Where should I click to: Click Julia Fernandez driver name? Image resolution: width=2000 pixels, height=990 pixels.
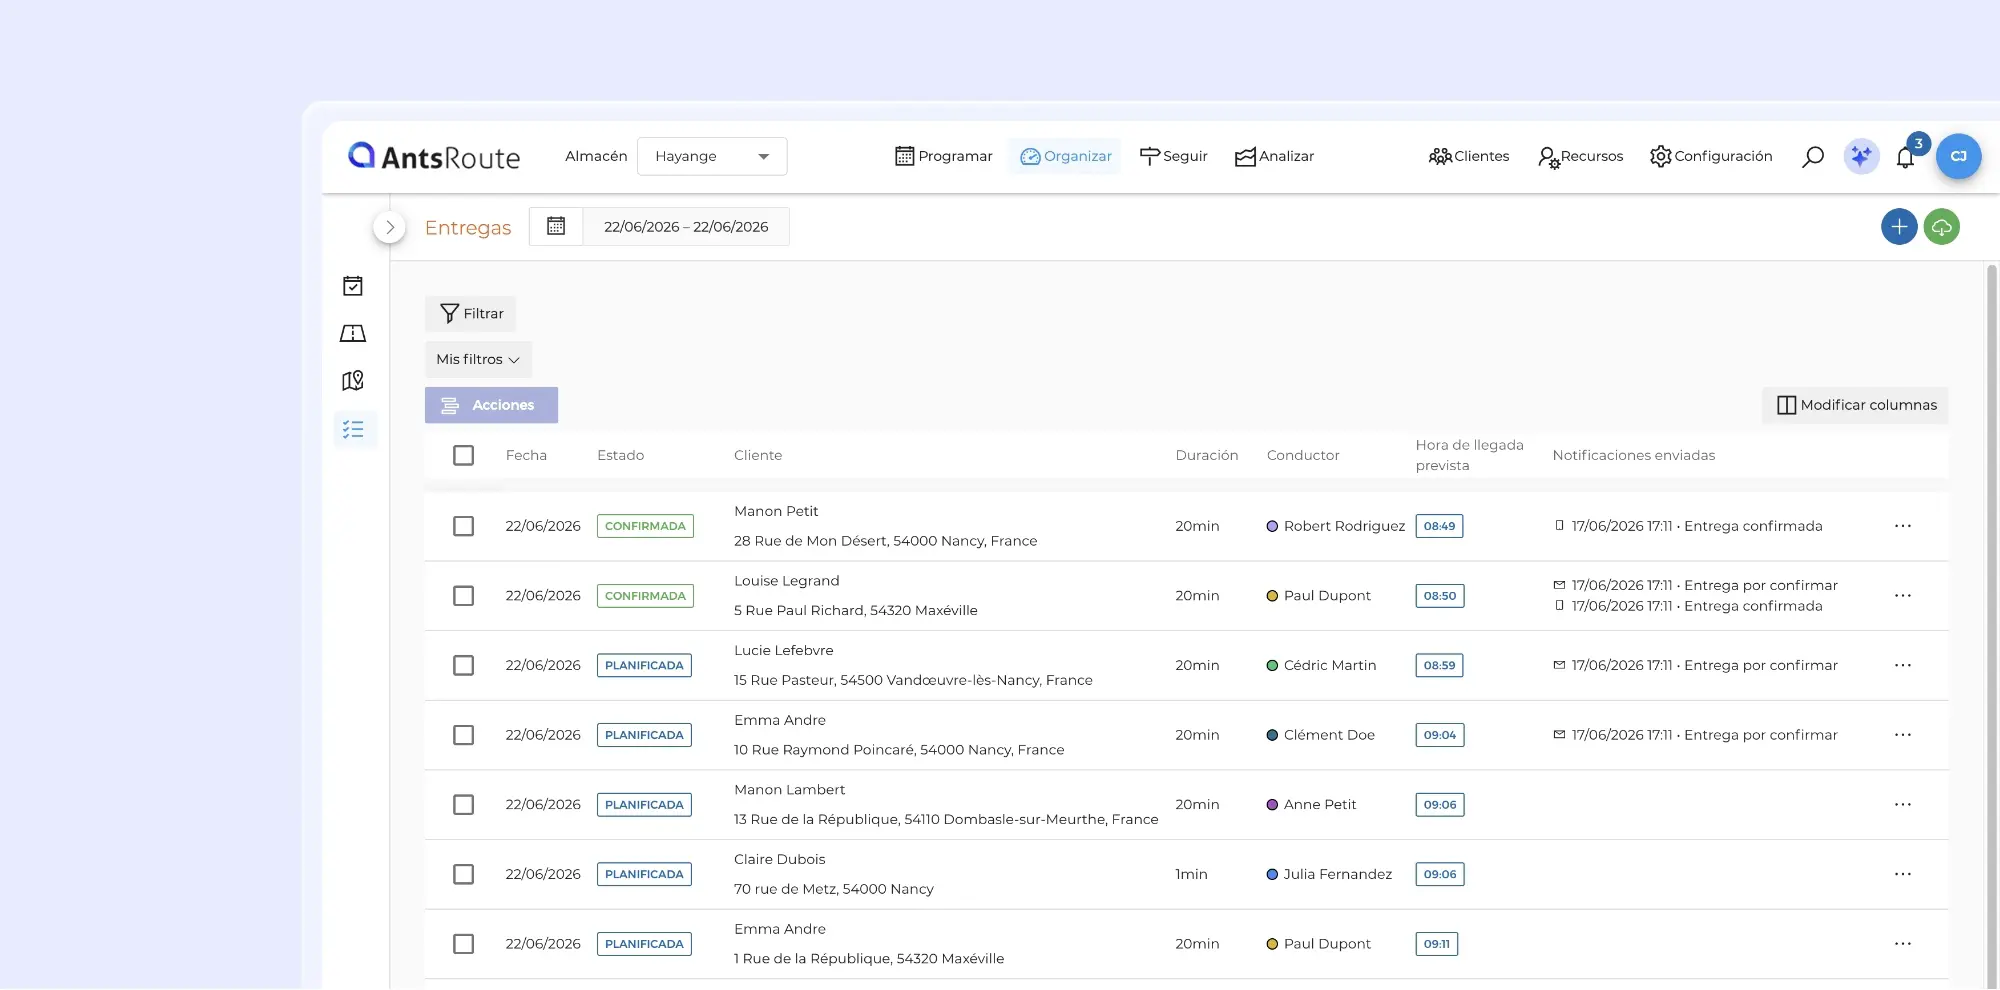point(1338,874)
